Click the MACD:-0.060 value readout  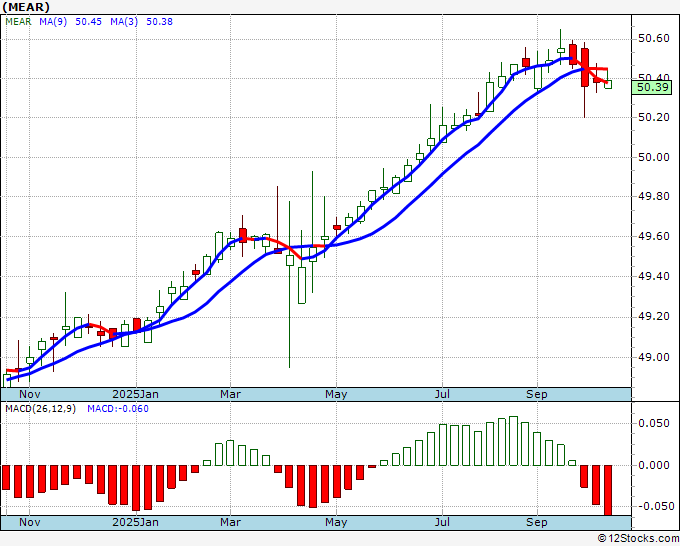pyautogui.click(x=118, y=409)
